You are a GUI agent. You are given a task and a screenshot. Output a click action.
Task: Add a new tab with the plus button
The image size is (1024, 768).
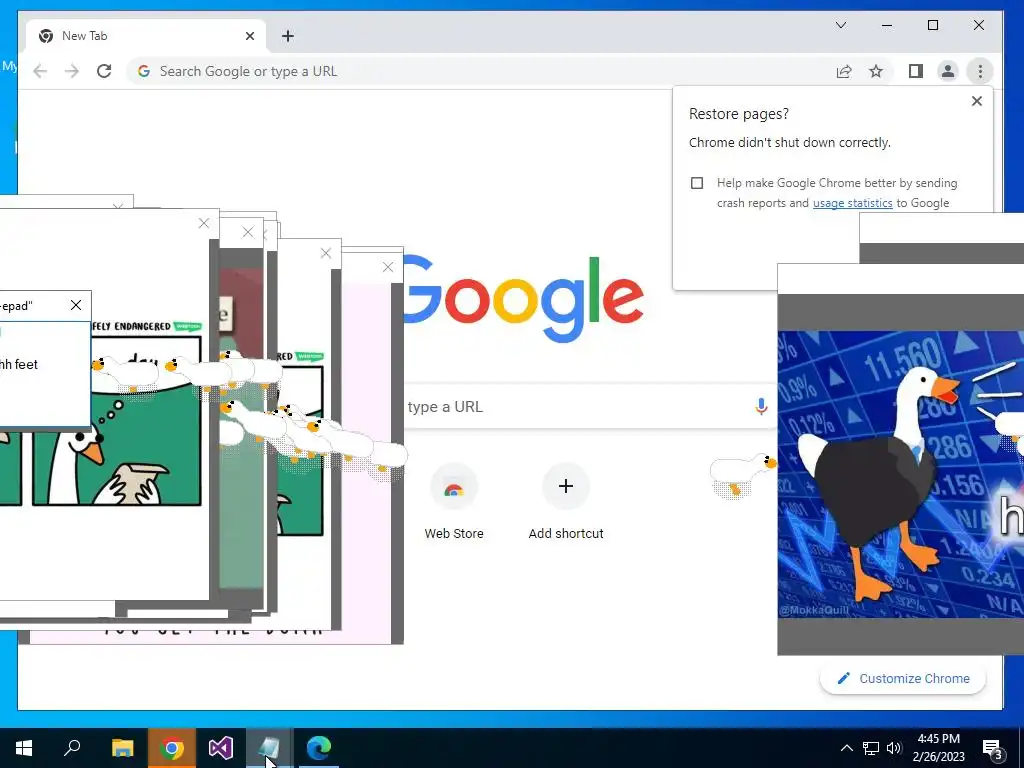pyautogui.click(x=288, y=36)
